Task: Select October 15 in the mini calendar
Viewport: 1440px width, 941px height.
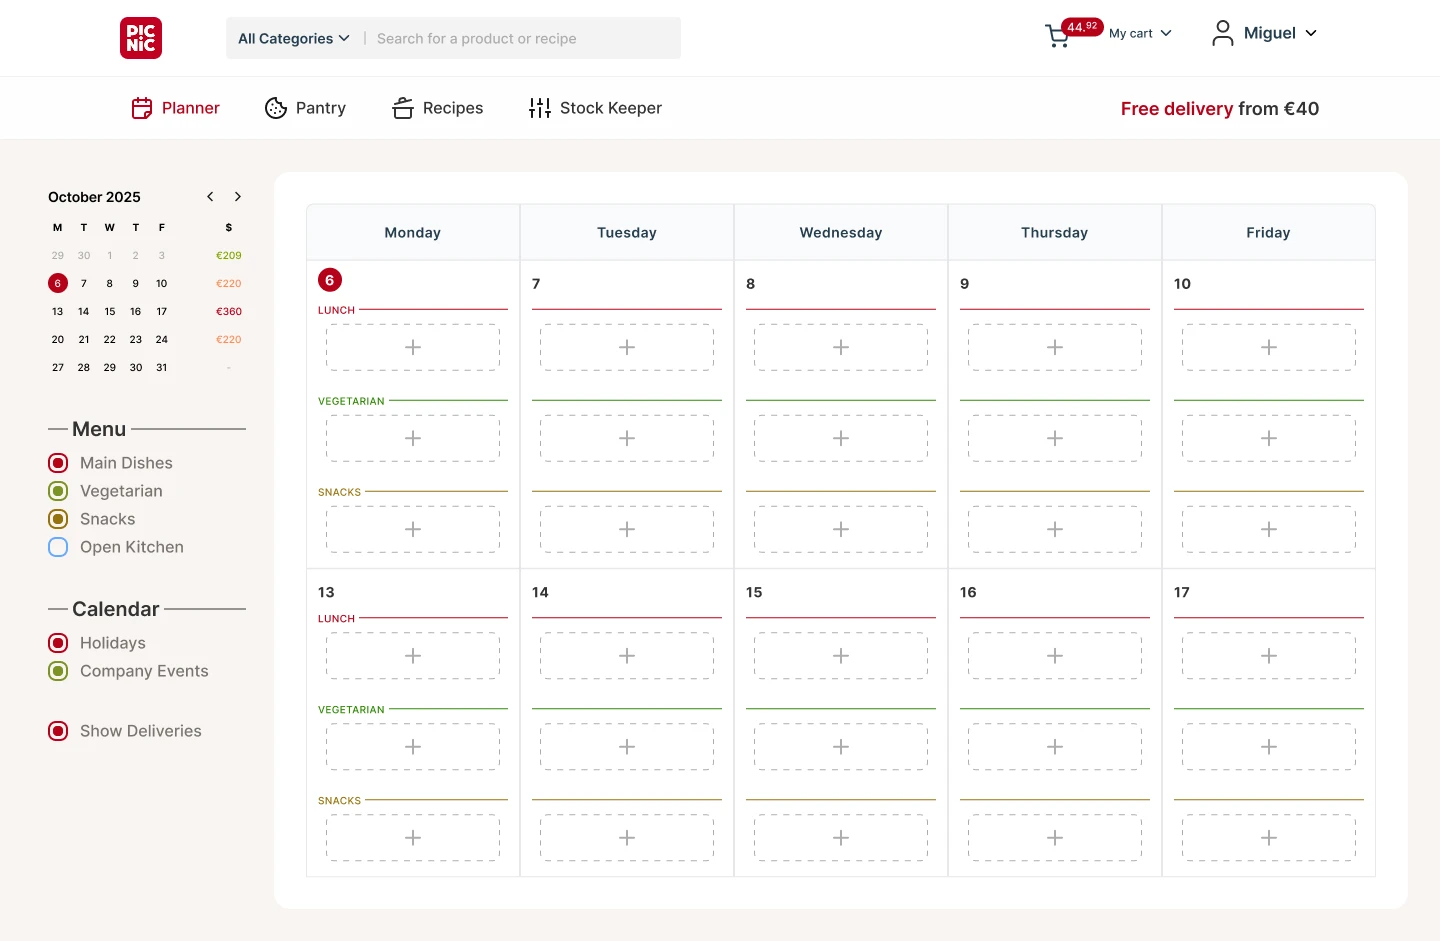Action: [x=109, y=311]
